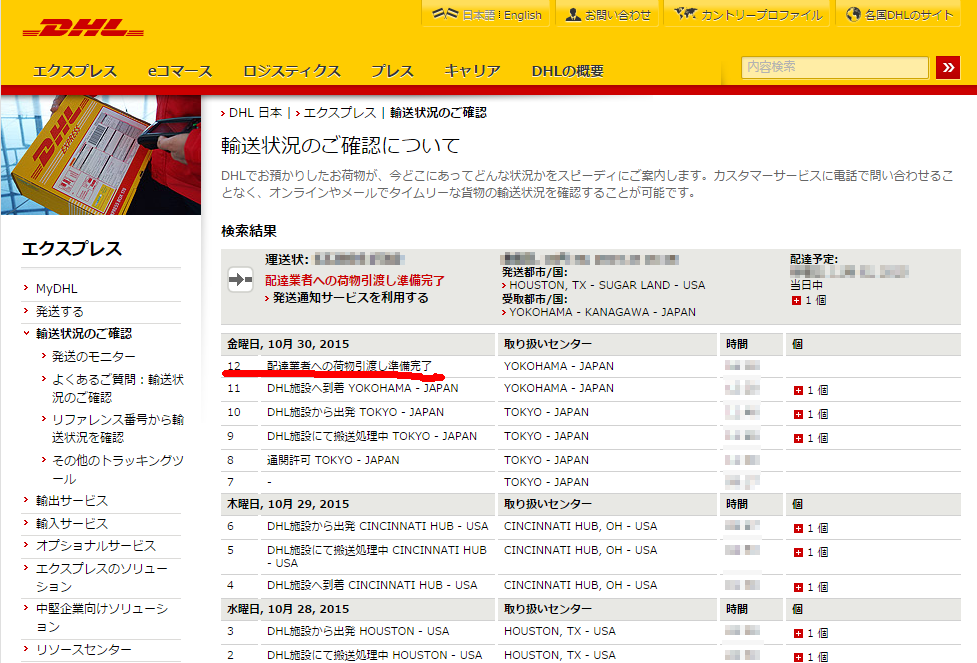This screenshot has width=977, height=663.
Task: Expand piece details for row 3 Houston departure
Action: pos(798,633)
